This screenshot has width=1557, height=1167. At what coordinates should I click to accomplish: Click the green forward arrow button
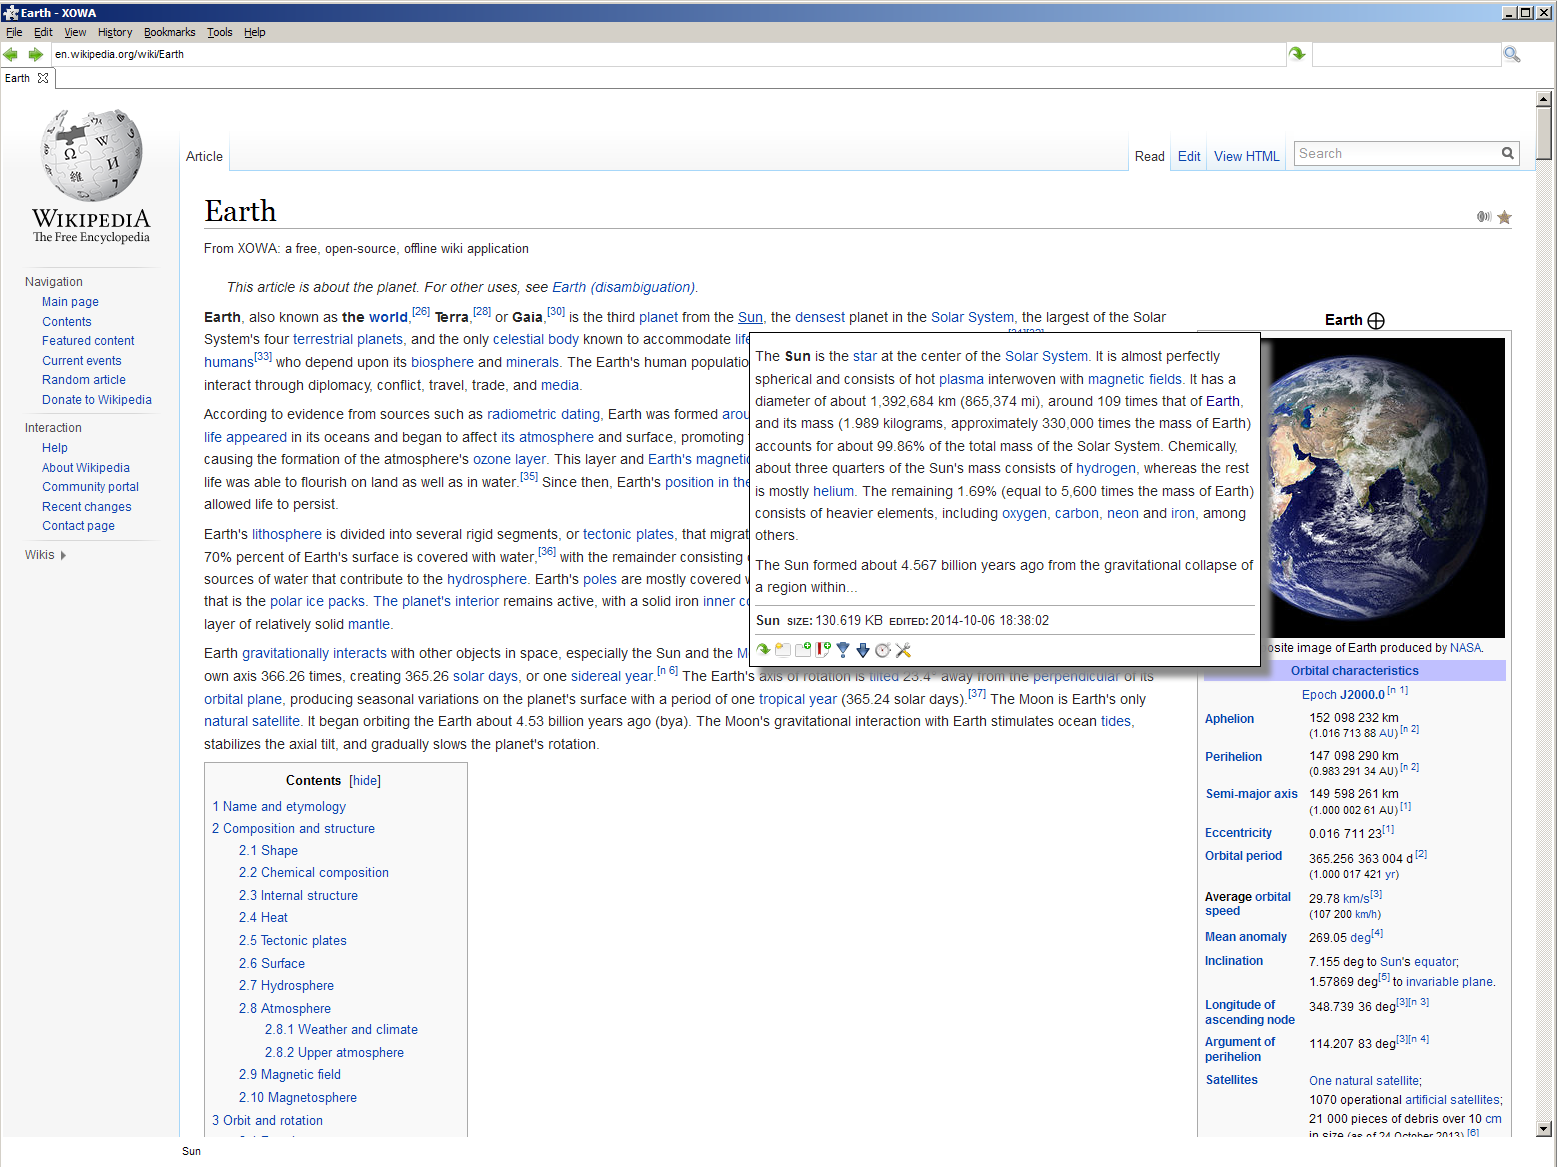click(36, 54)
